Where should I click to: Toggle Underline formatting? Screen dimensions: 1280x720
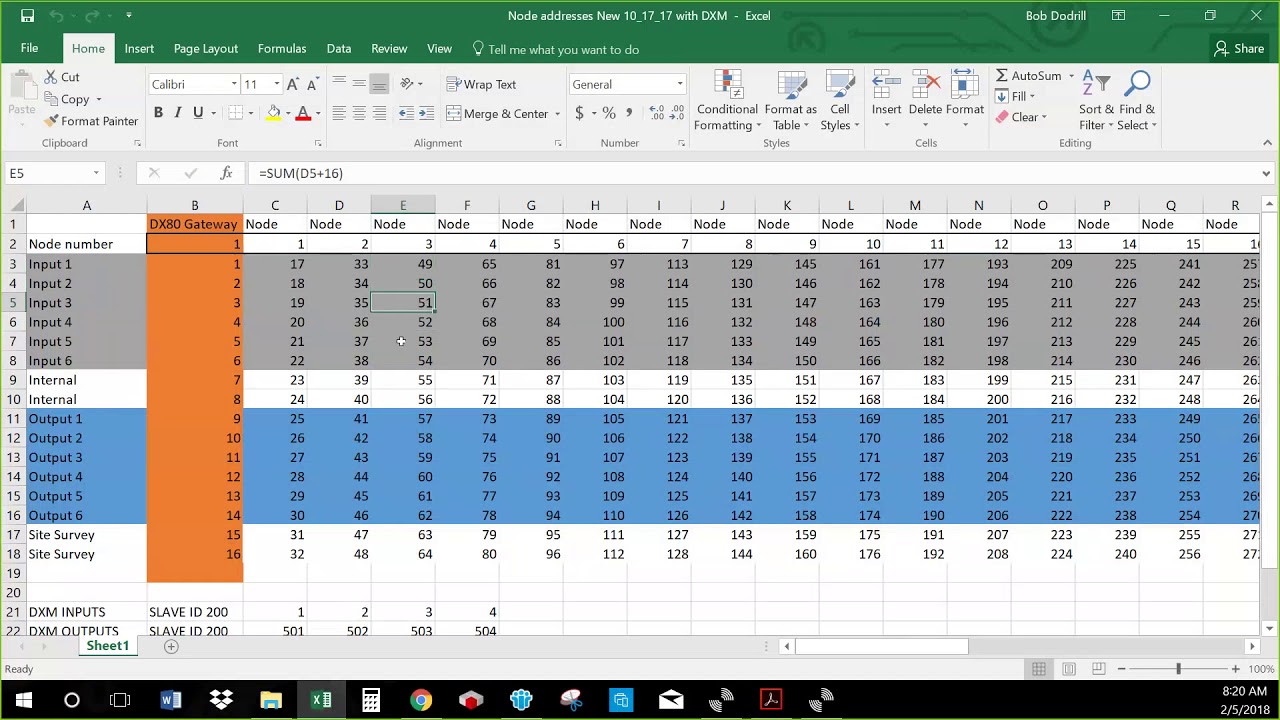click(198, 113)
